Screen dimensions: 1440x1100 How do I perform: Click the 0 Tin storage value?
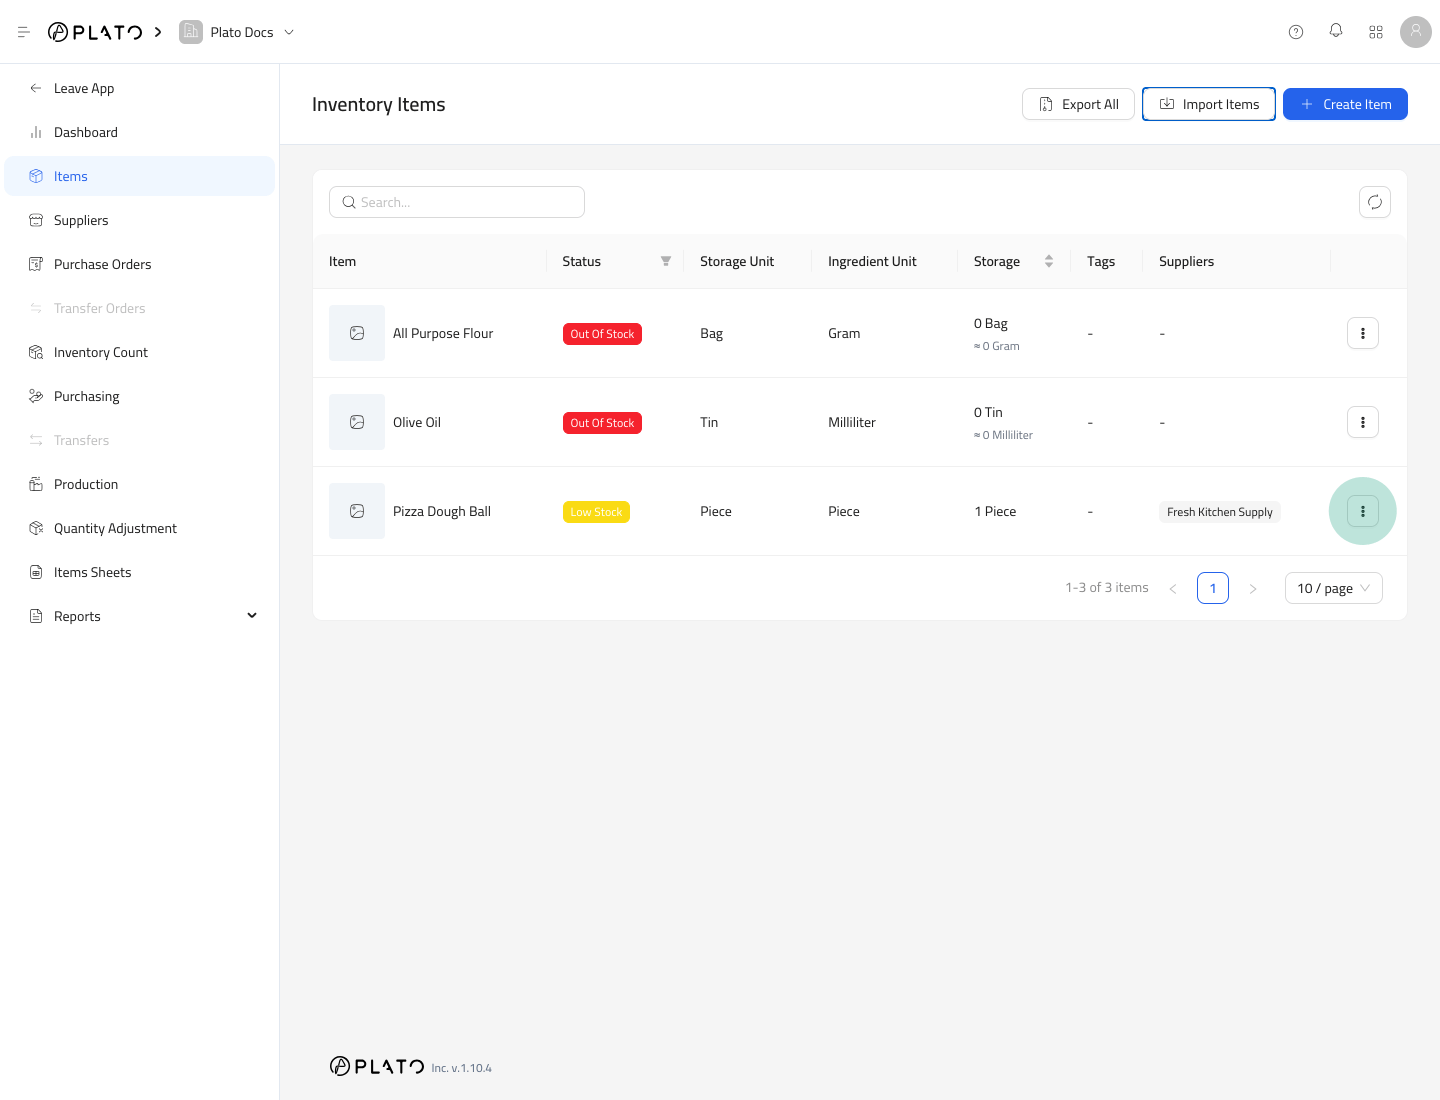point(988,412)
